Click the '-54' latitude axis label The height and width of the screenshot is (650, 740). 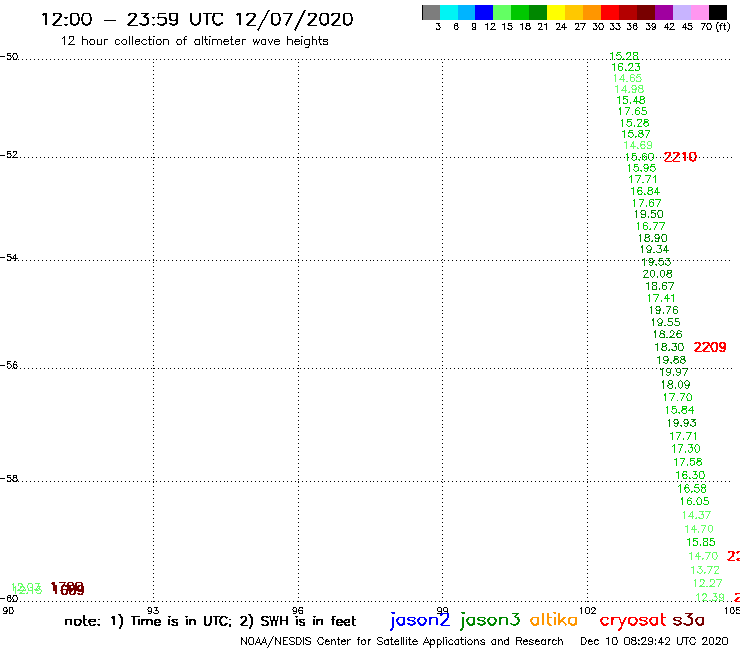point(9,258)
